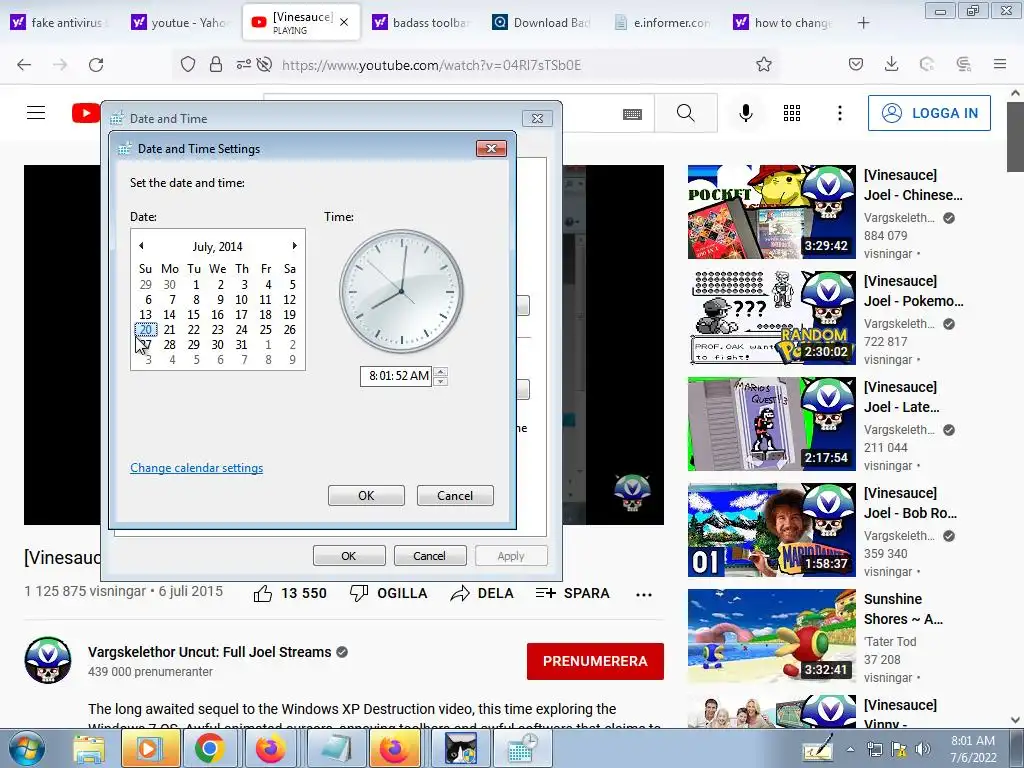Click the YouTube search magnifier button
Image resolution: width=1024 pixels, height=768 pixels.
(x=686, y=113)
